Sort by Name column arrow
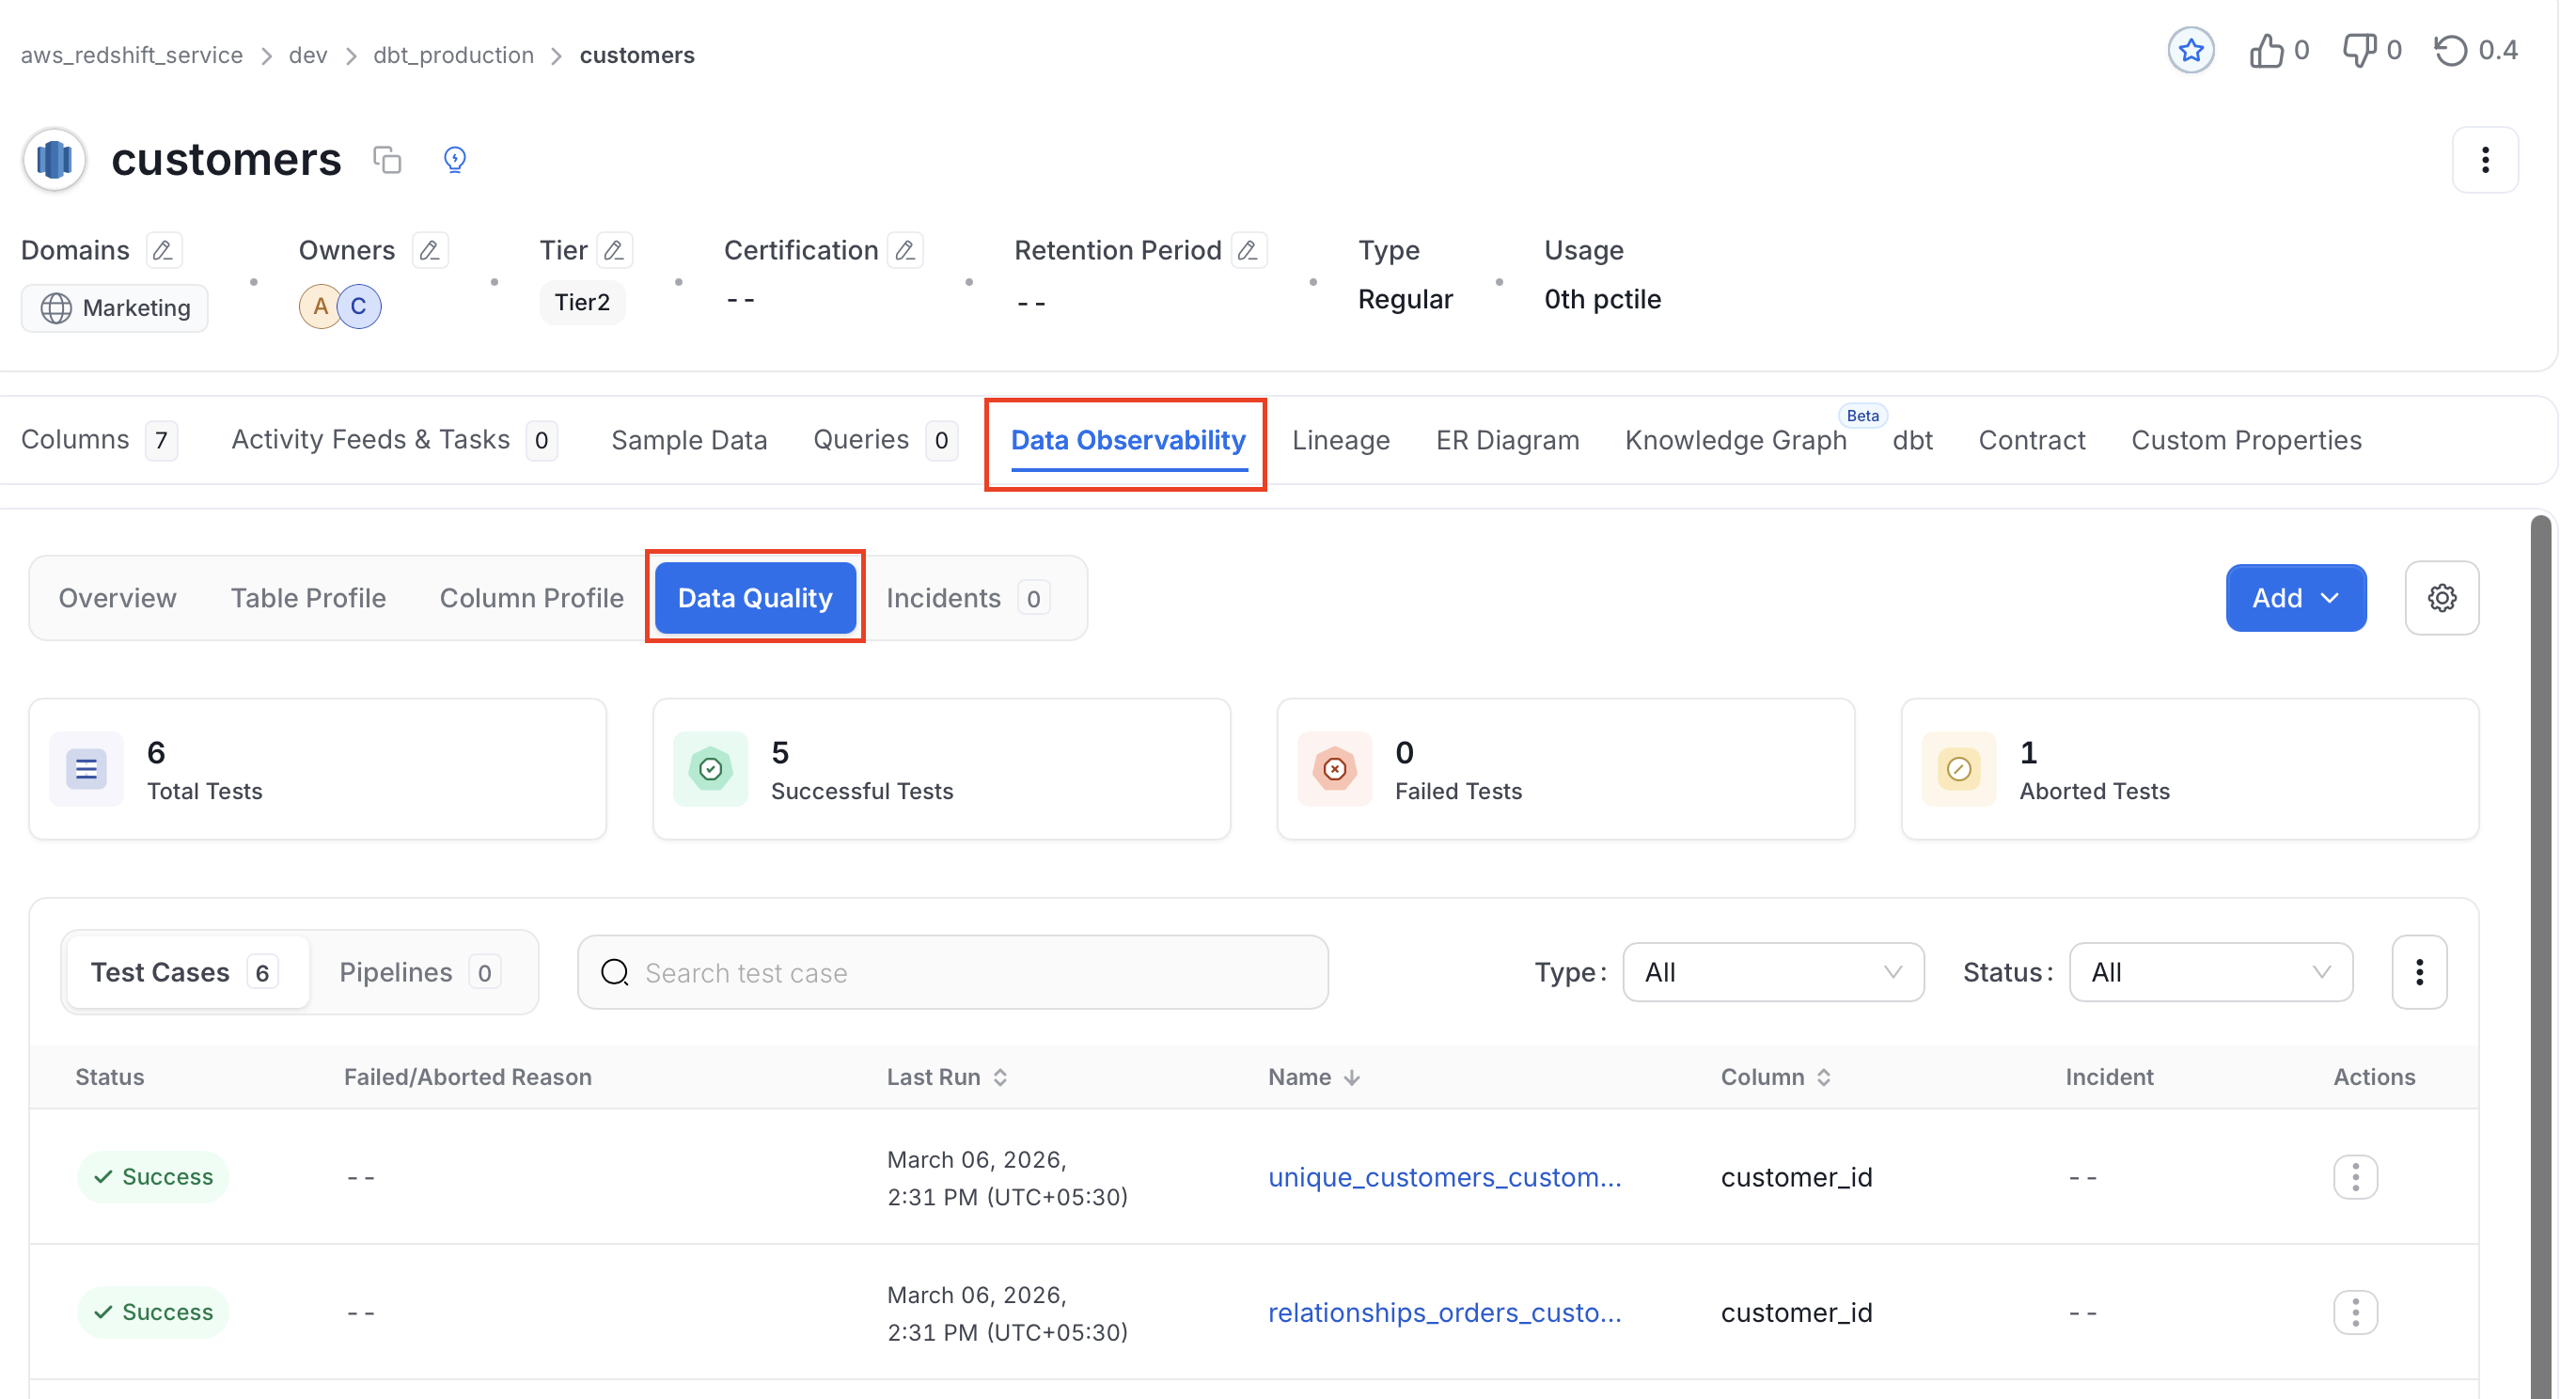2576x1399 pixels. click(1351, 1077)
